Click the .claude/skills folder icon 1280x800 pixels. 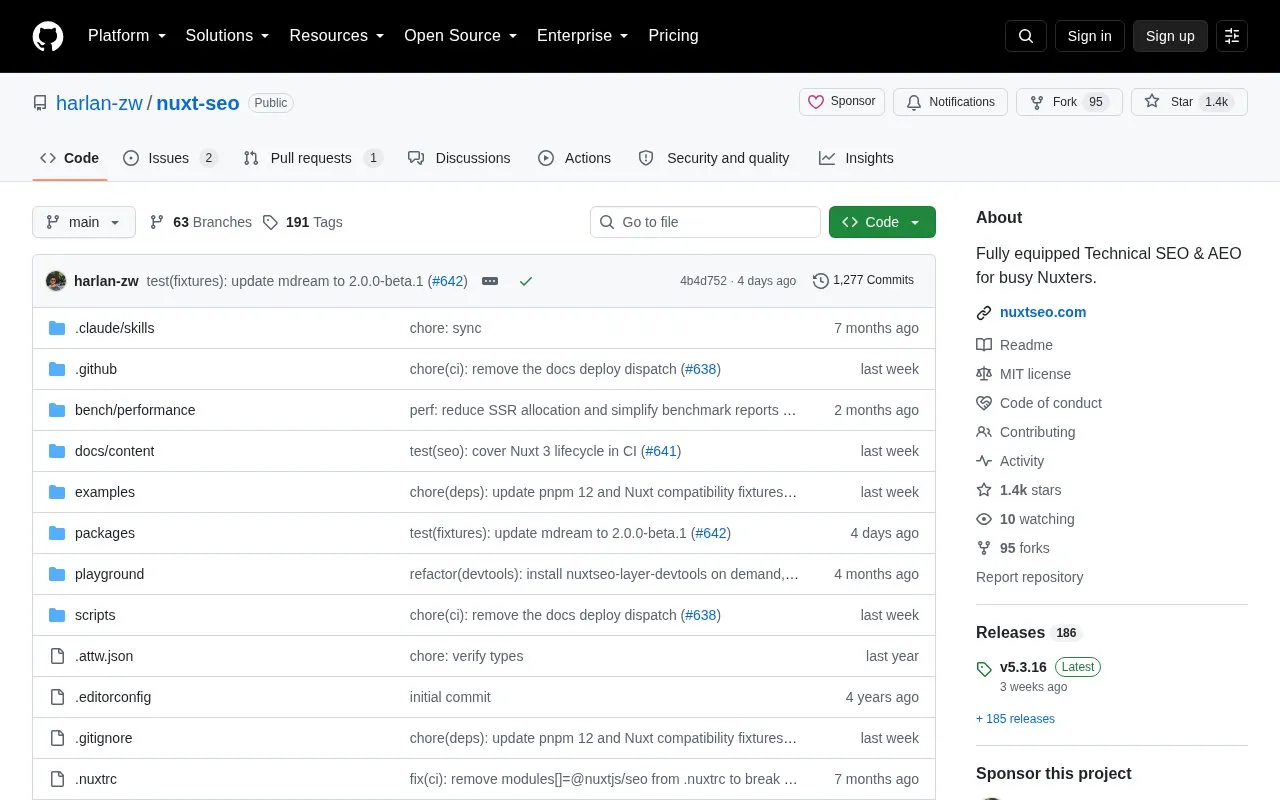pos(57,328)
